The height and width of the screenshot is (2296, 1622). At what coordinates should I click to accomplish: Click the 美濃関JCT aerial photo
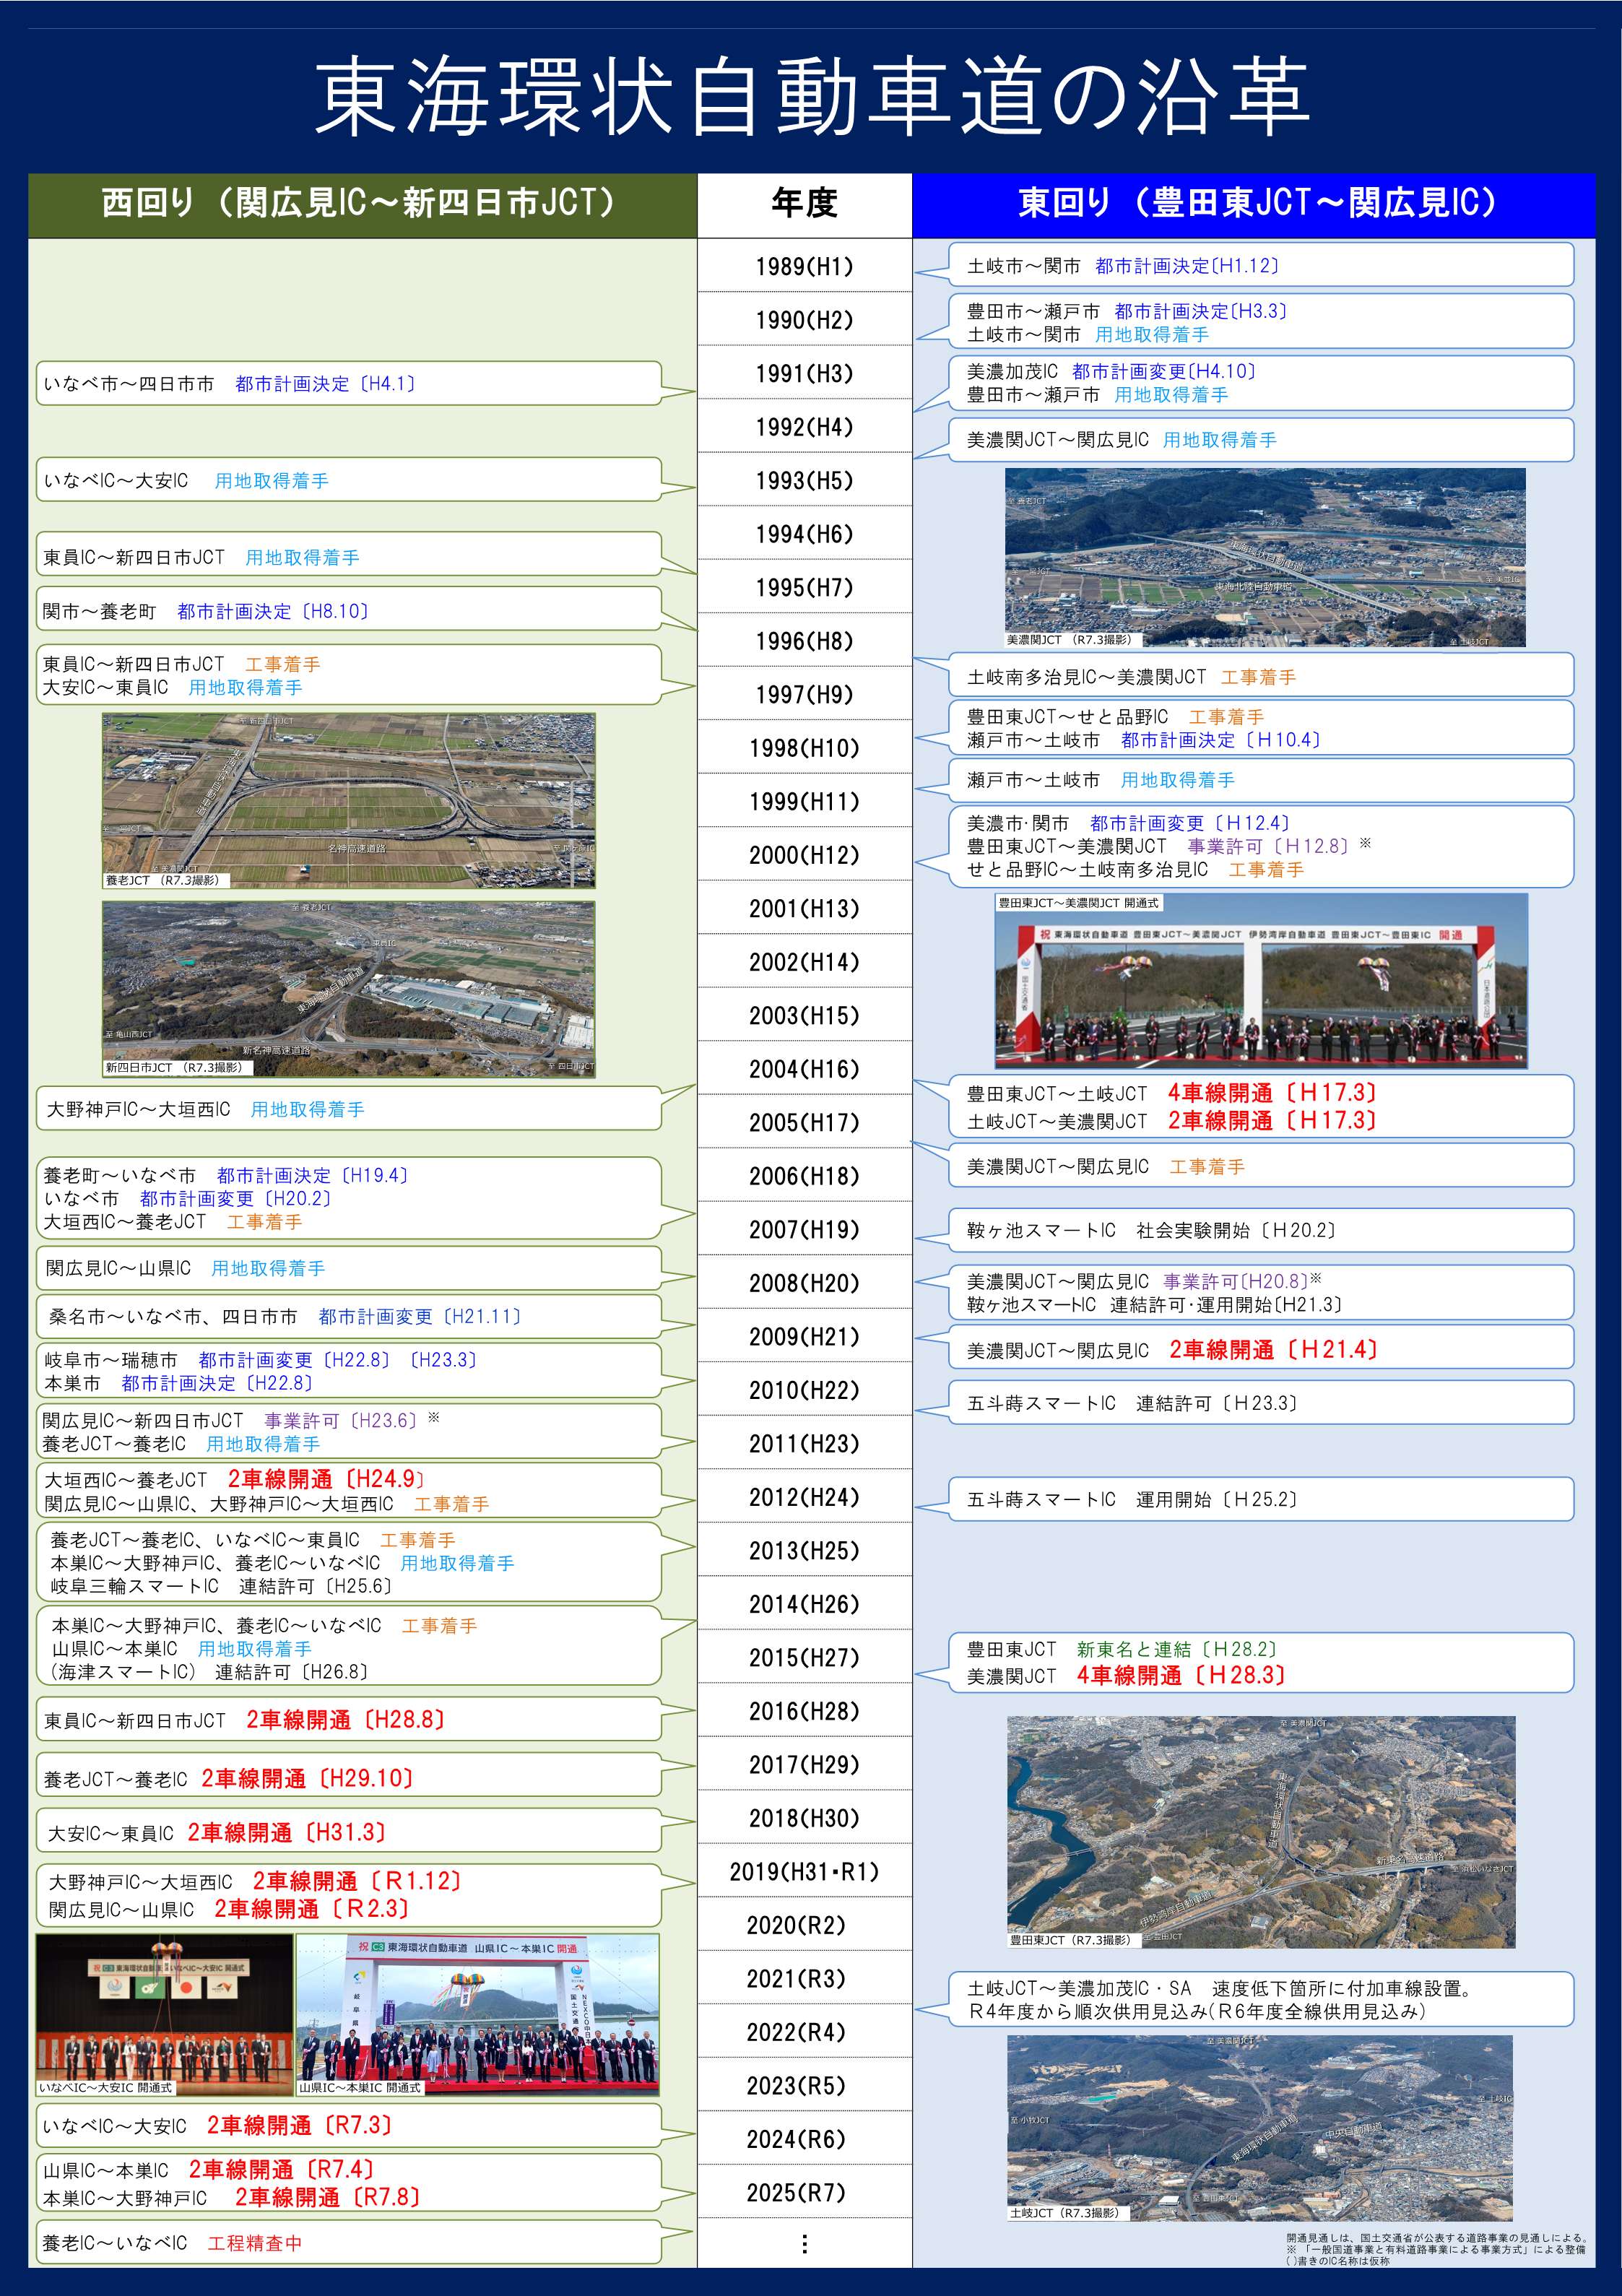point(1265,557)
